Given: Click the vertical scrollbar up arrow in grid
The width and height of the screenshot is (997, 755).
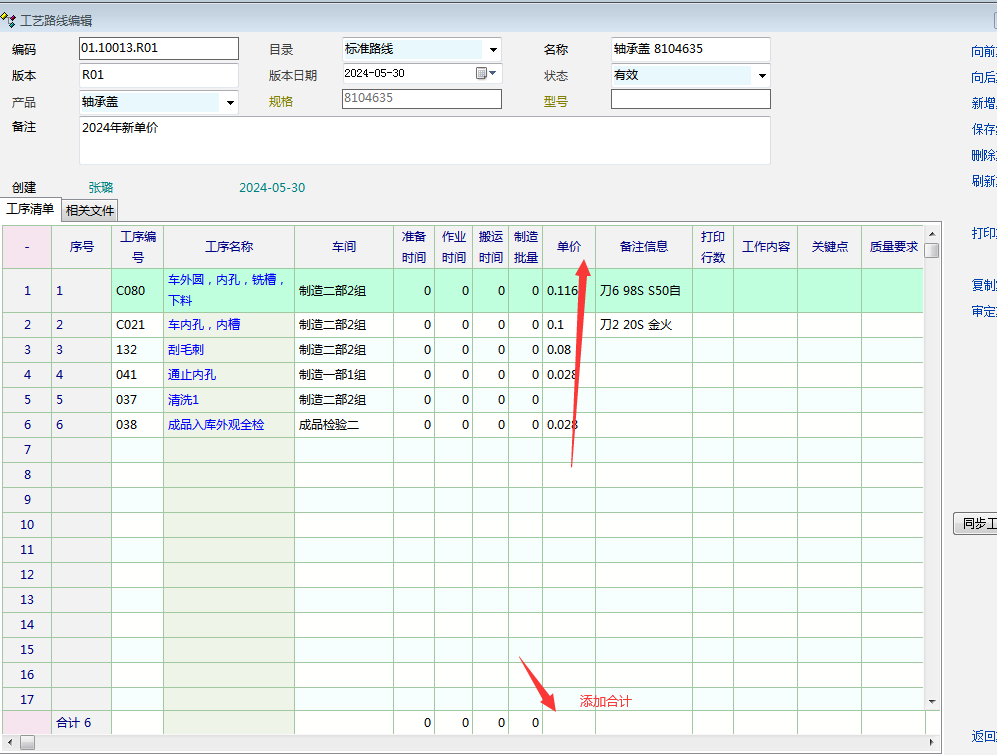Looking at the screenshot, I should (932, 232).
